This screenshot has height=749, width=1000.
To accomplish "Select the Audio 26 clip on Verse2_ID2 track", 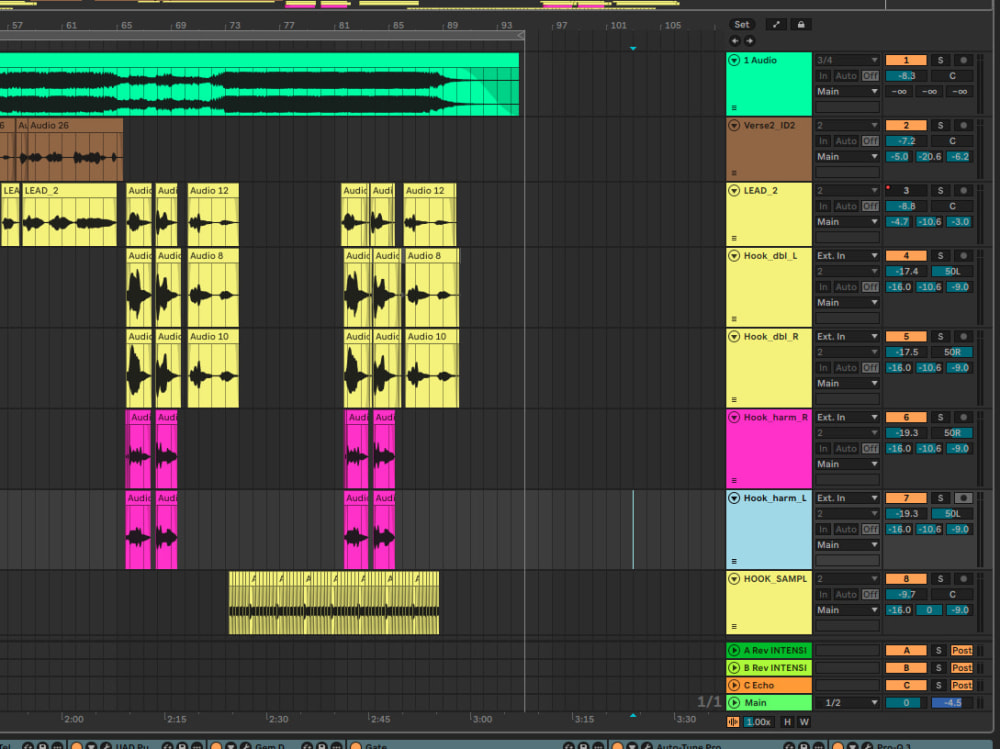I will click(x=75, y=149).
